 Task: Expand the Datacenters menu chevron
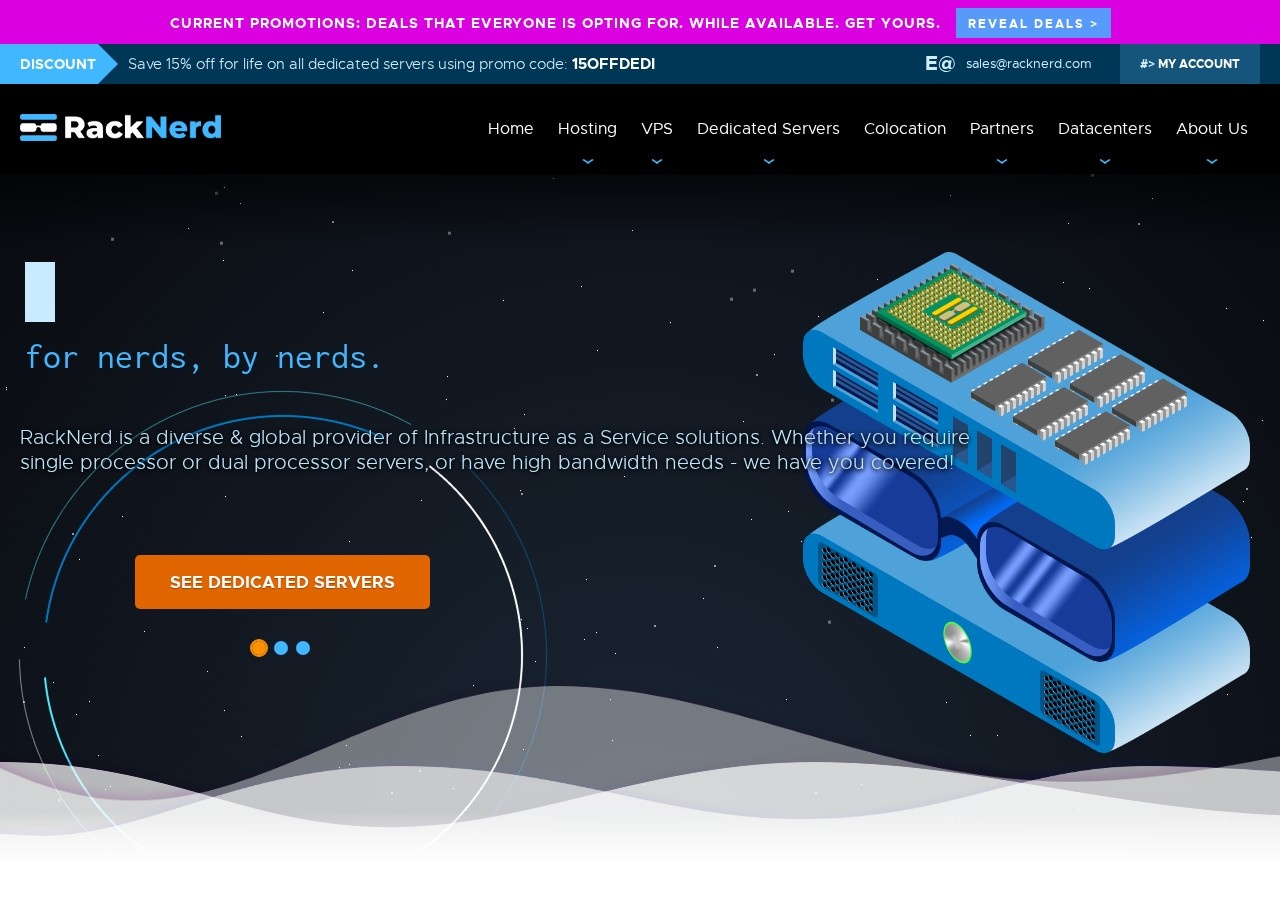(1105, 161)
